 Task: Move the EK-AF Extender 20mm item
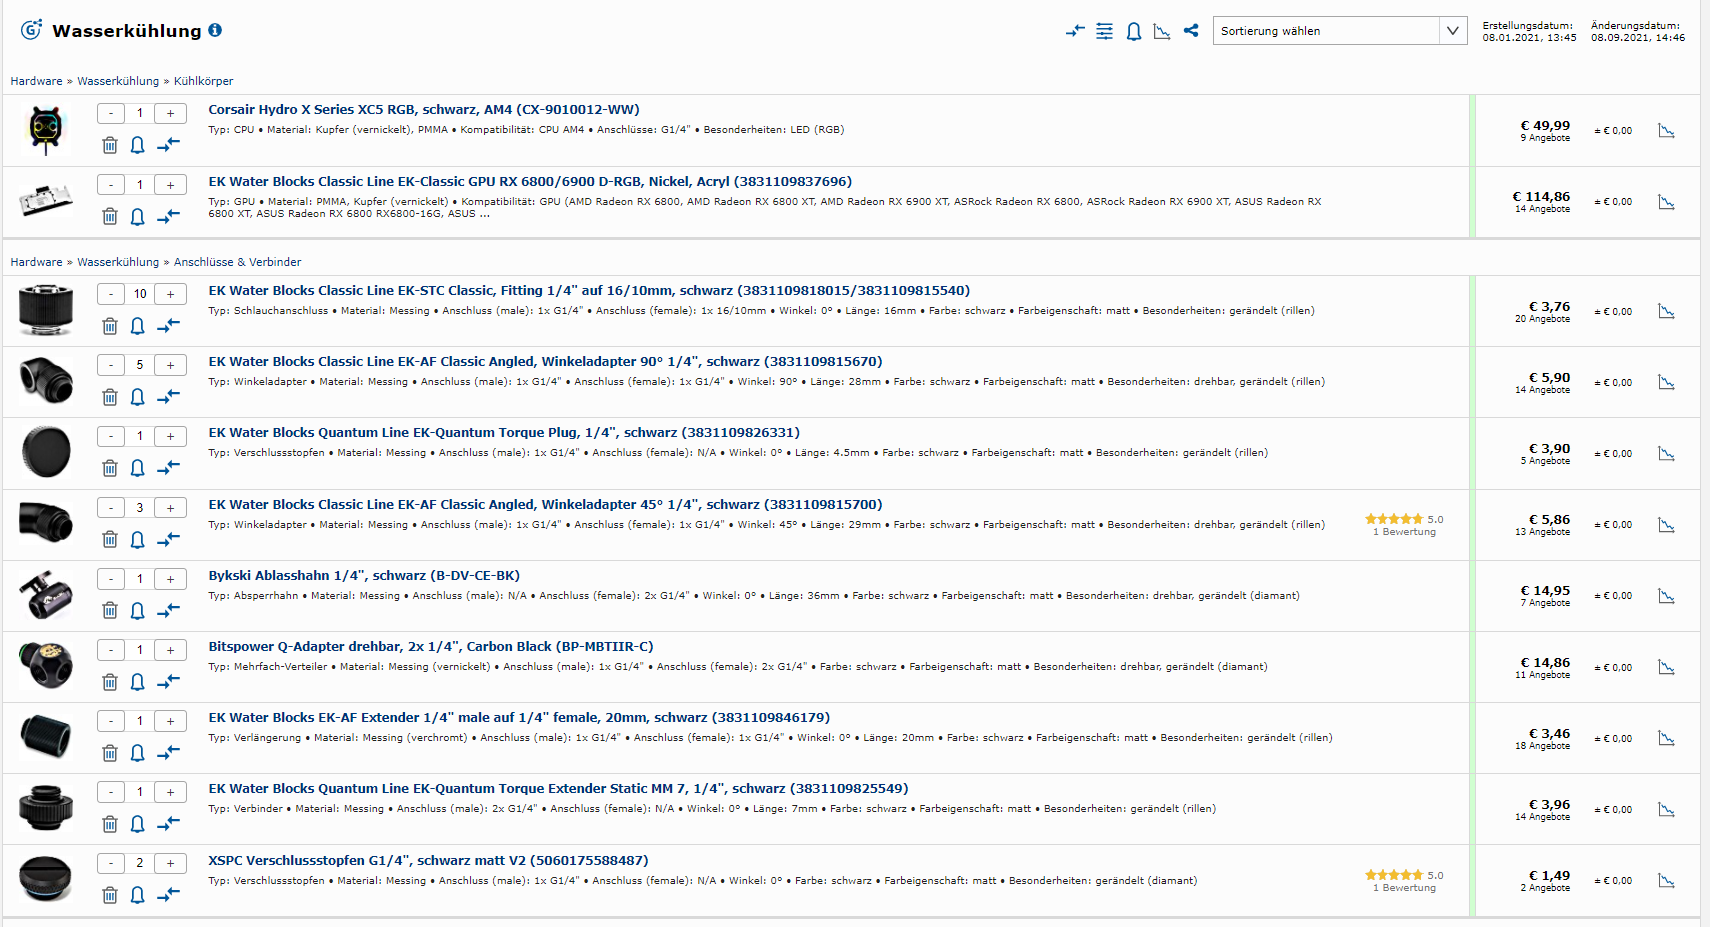tap(168, 752)
